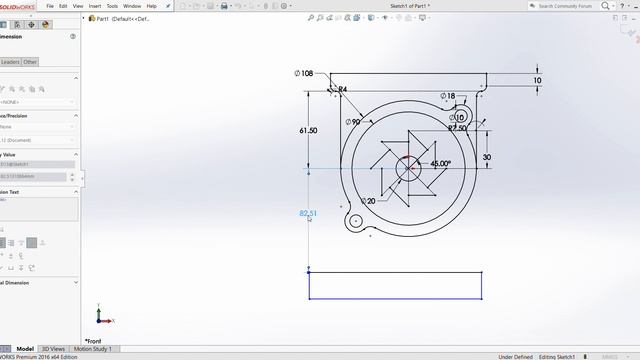Collapse the Dimension Text section
Screen dimensions: 640x360
(x=76, y=192)
